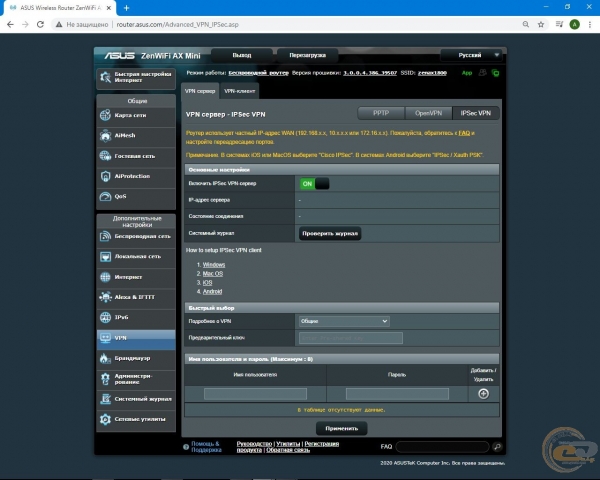600x480 pixels.
Task: Click the users status icon in the header
Action: coord(482,73)
